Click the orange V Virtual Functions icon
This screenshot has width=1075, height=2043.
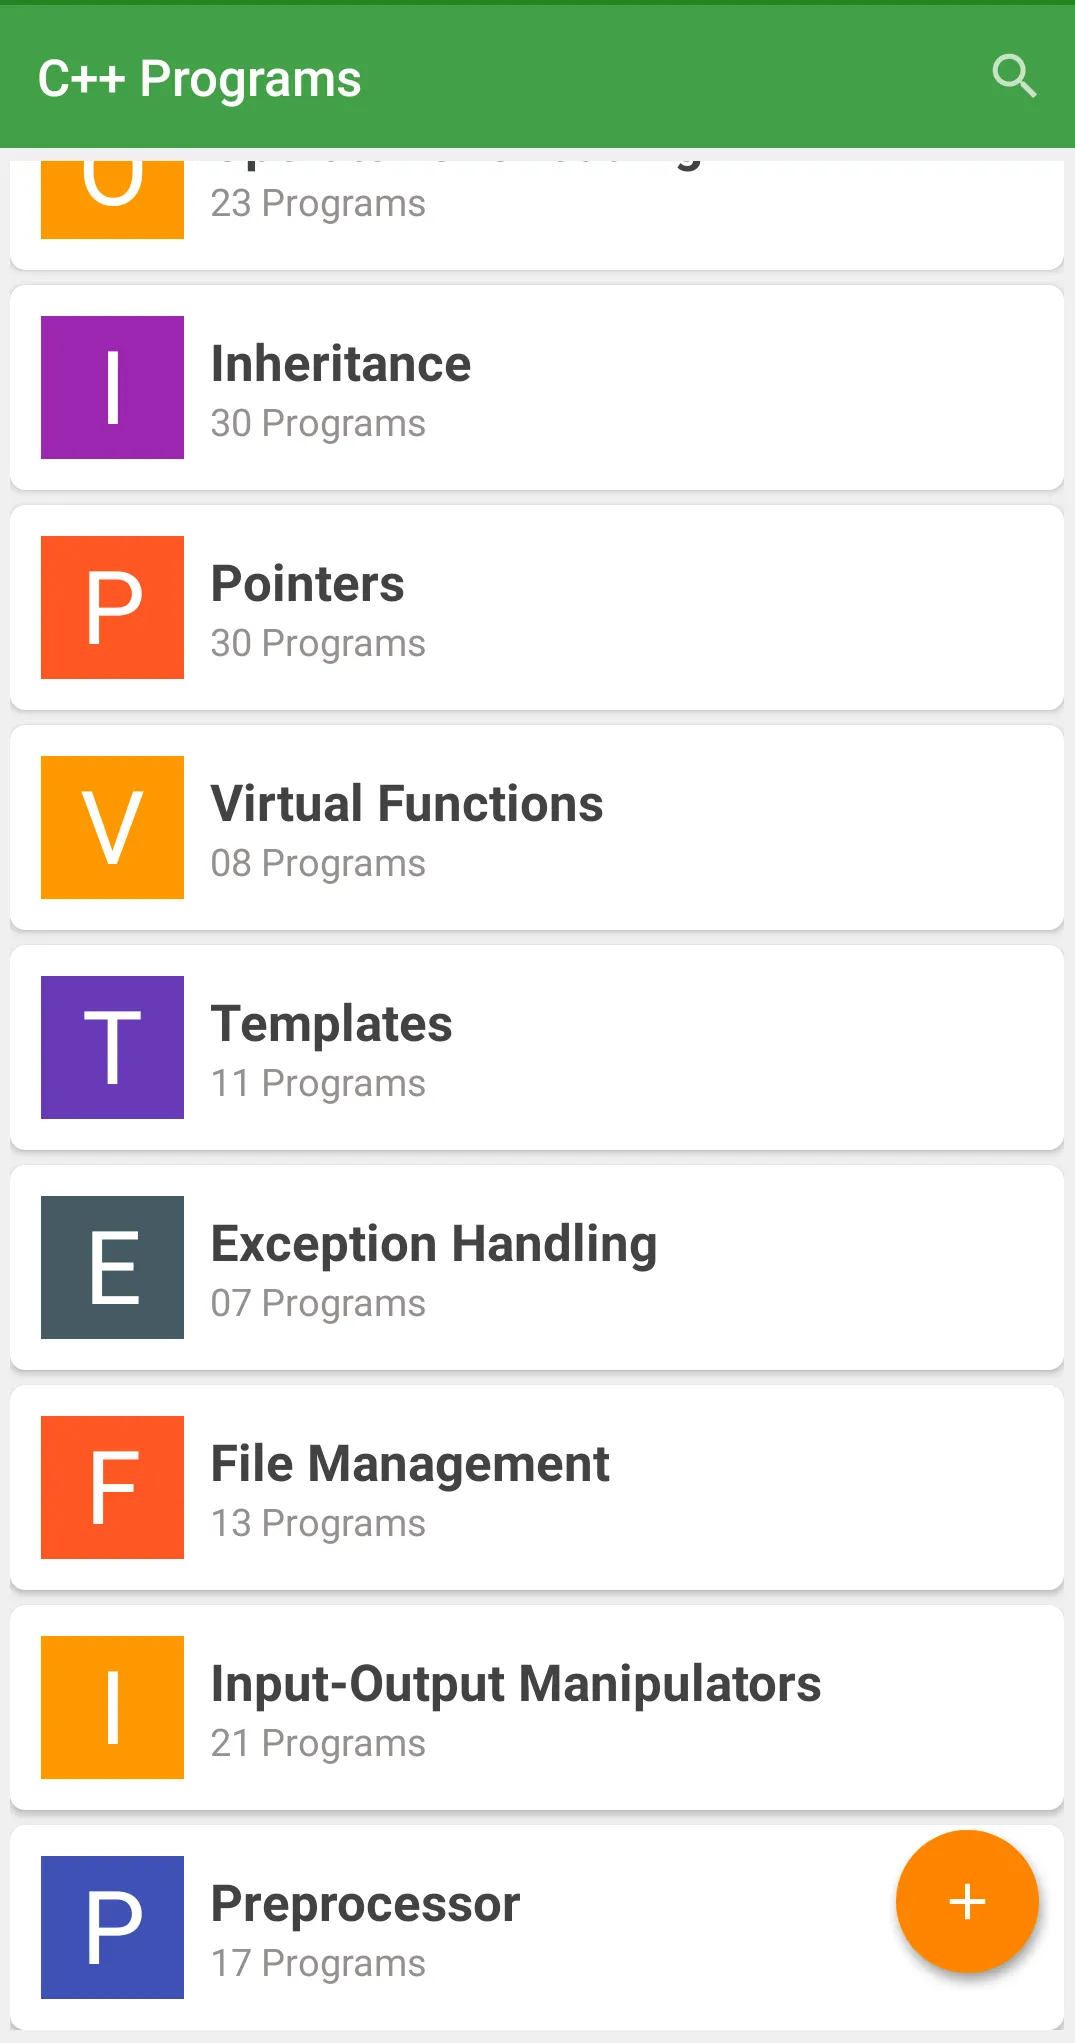(x=112, y=827)
